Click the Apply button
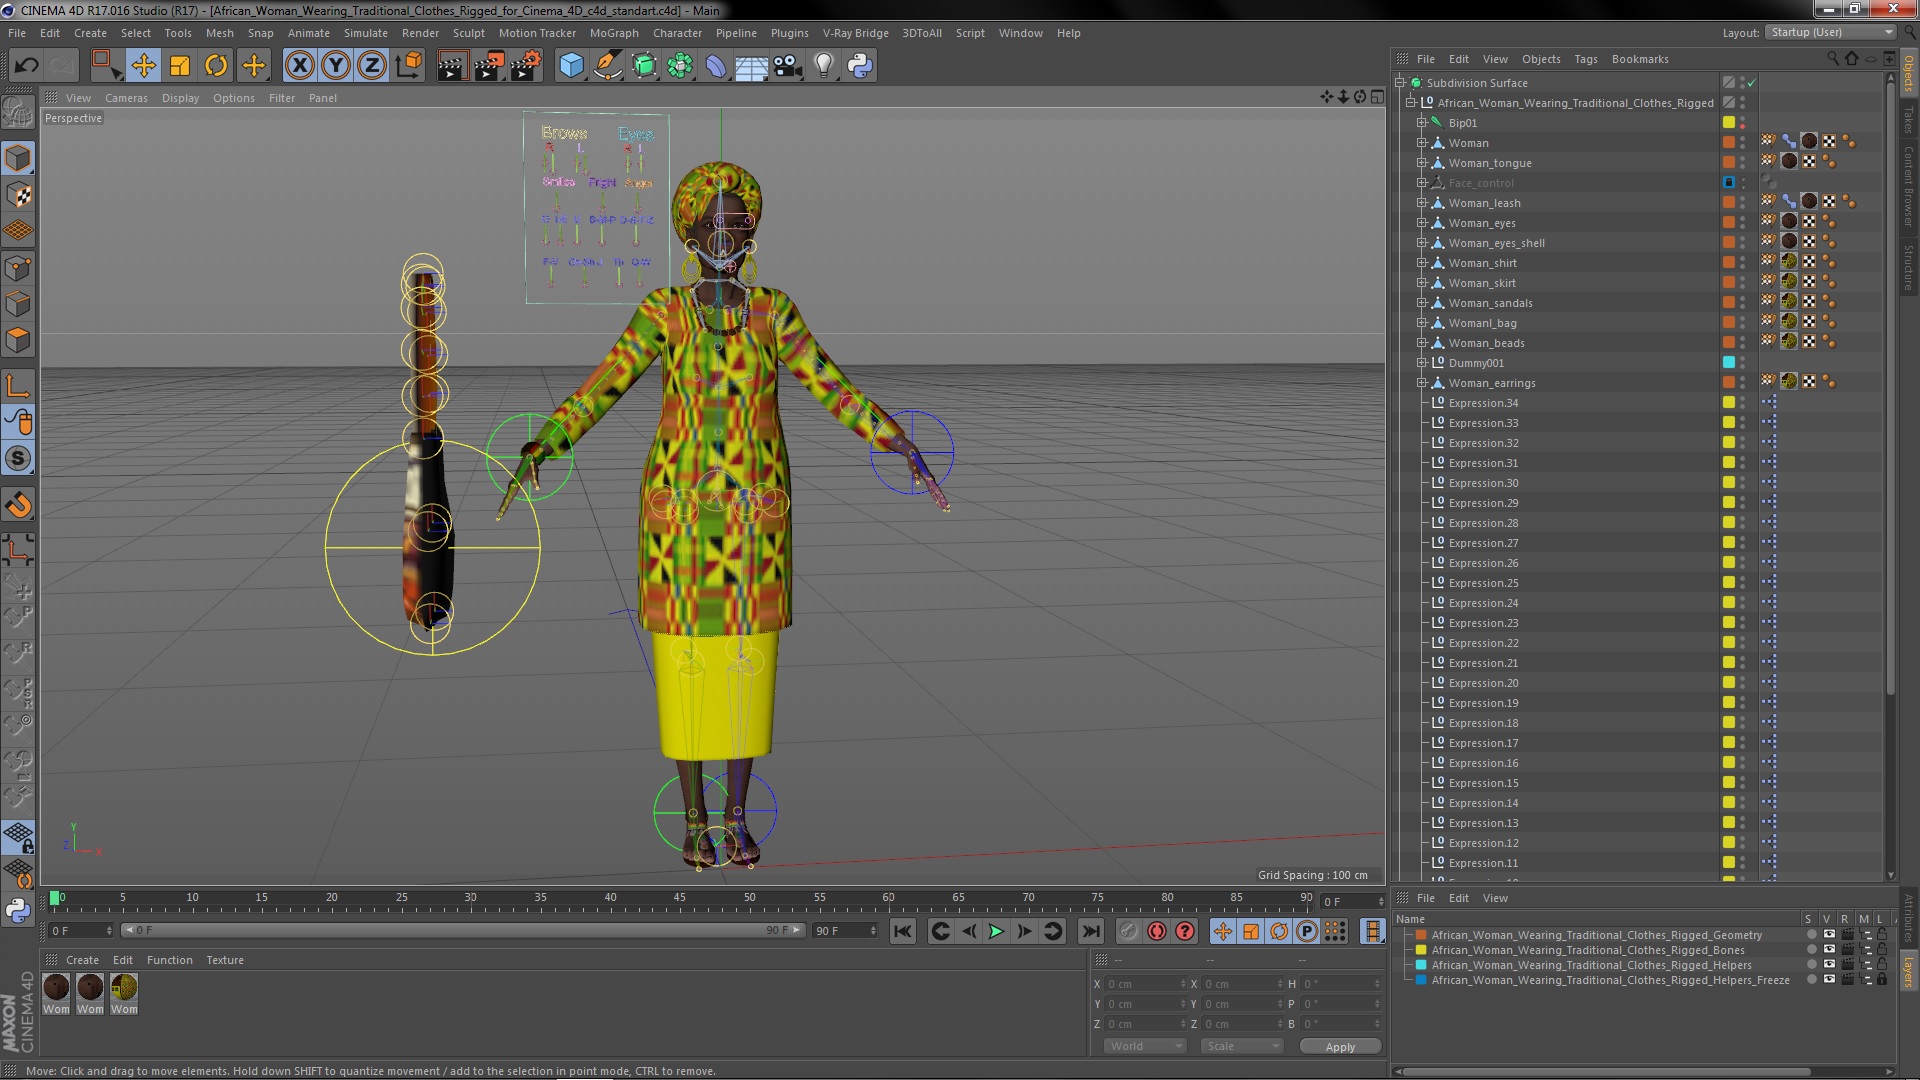The height and width of the screenshot is (1080, 1920). [x=1340, y=1047]
